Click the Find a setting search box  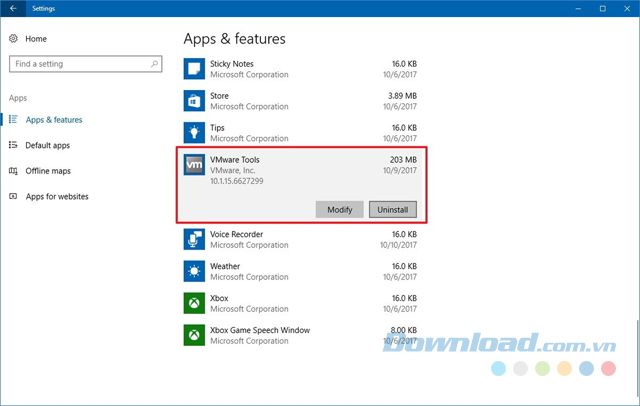pos(78,64)
